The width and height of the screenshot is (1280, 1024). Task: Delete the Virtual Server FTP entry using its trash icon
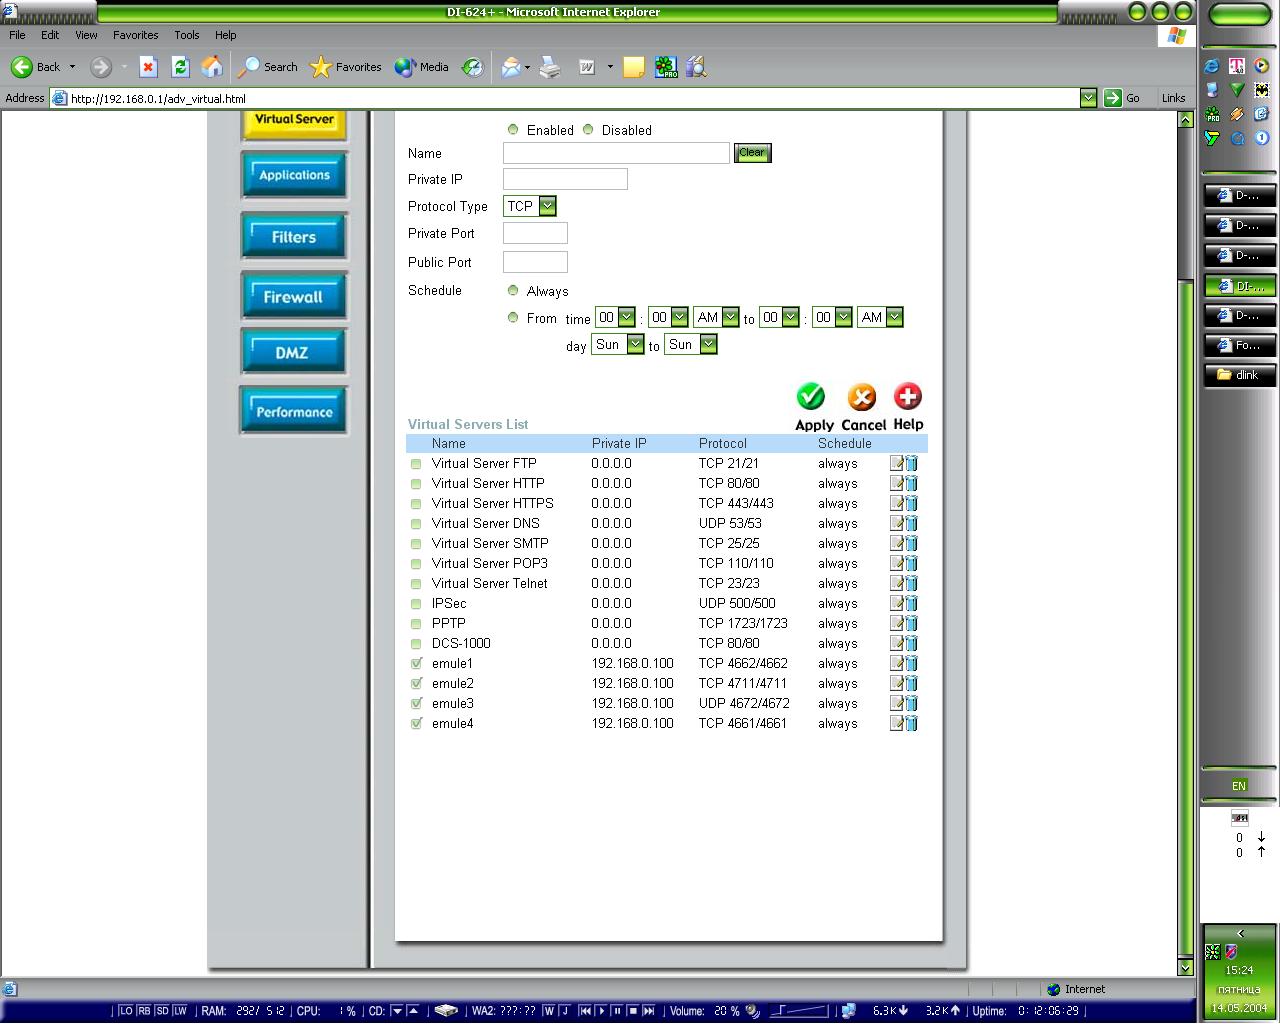coord(911,464)
